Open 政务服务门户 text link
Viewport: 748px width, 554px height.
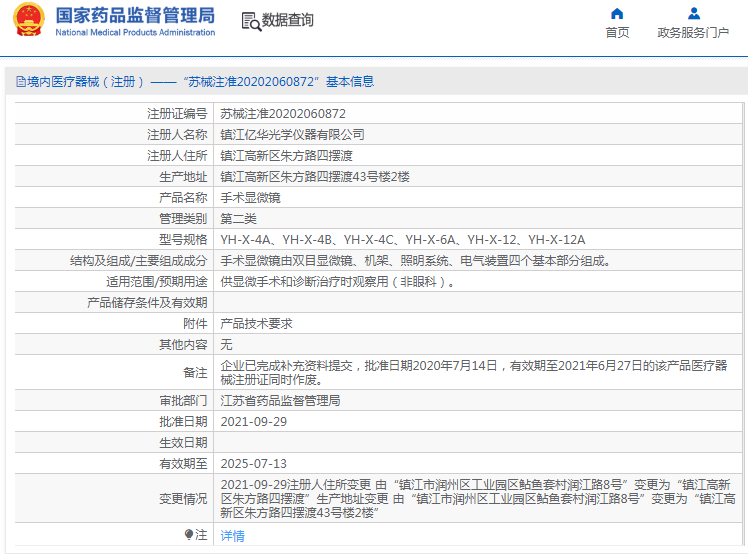(693, 32)
